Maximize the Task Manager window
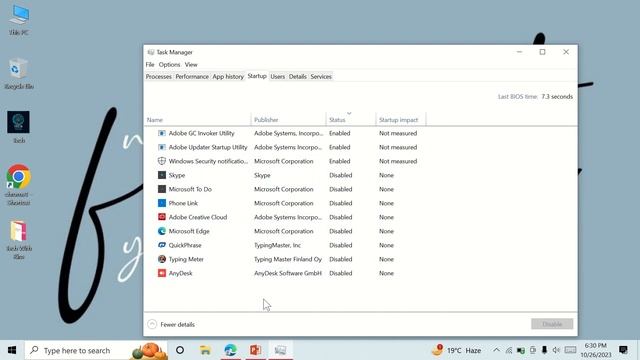 (542, 52)
